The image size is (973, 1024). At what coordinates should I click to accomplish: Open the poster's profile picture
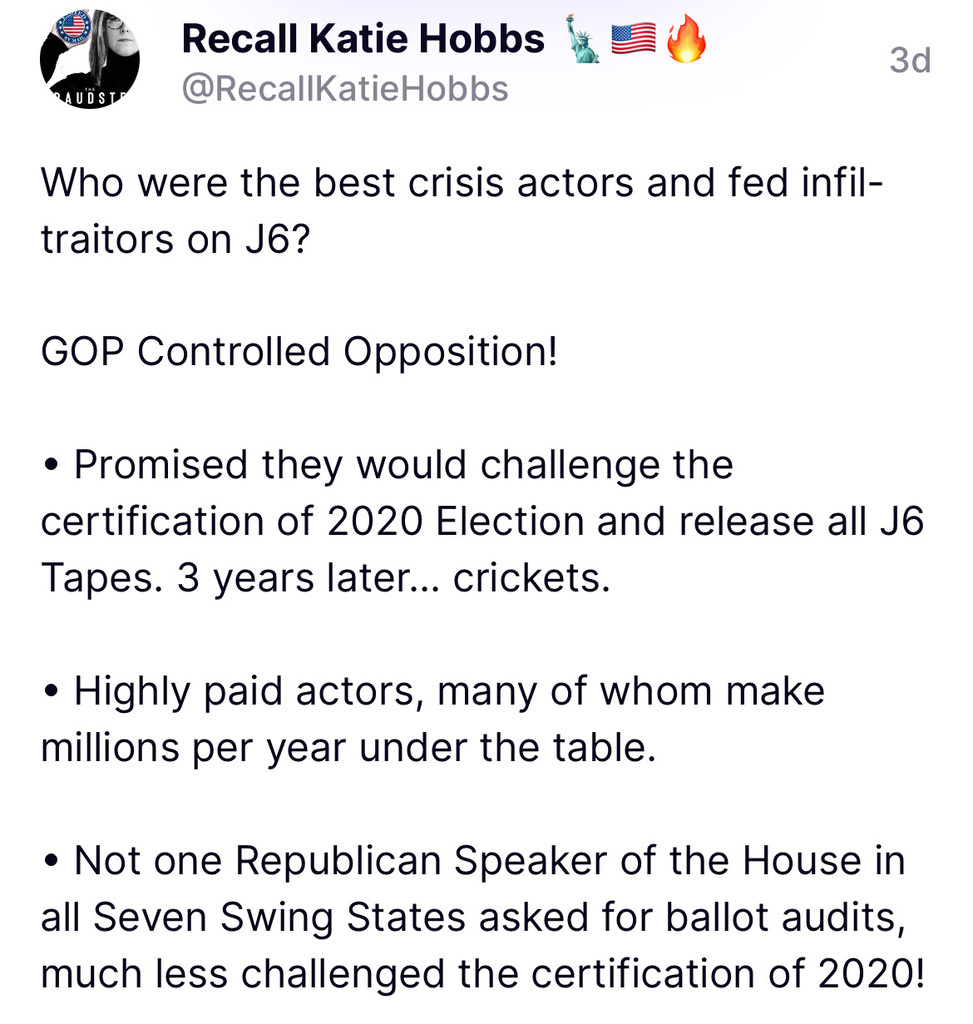click(90, 60)
